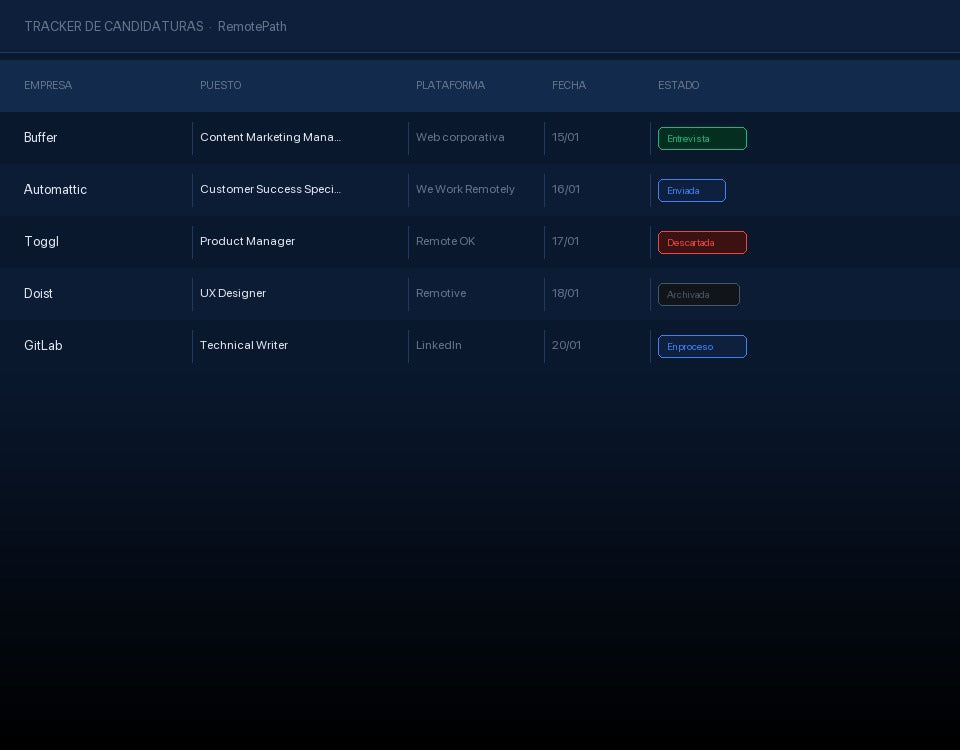Sort by the PUESTO column header
The image size is (960, 750).
point(220,85)
